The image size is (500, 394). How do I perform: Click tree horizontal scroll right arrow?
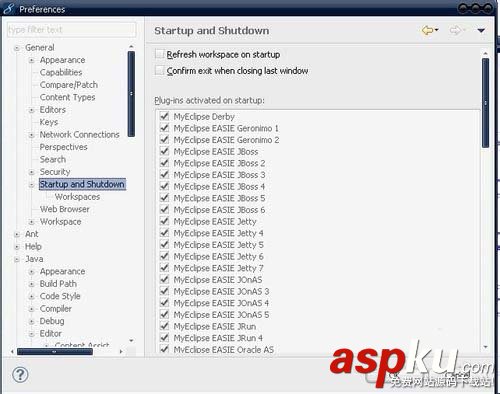121,352
